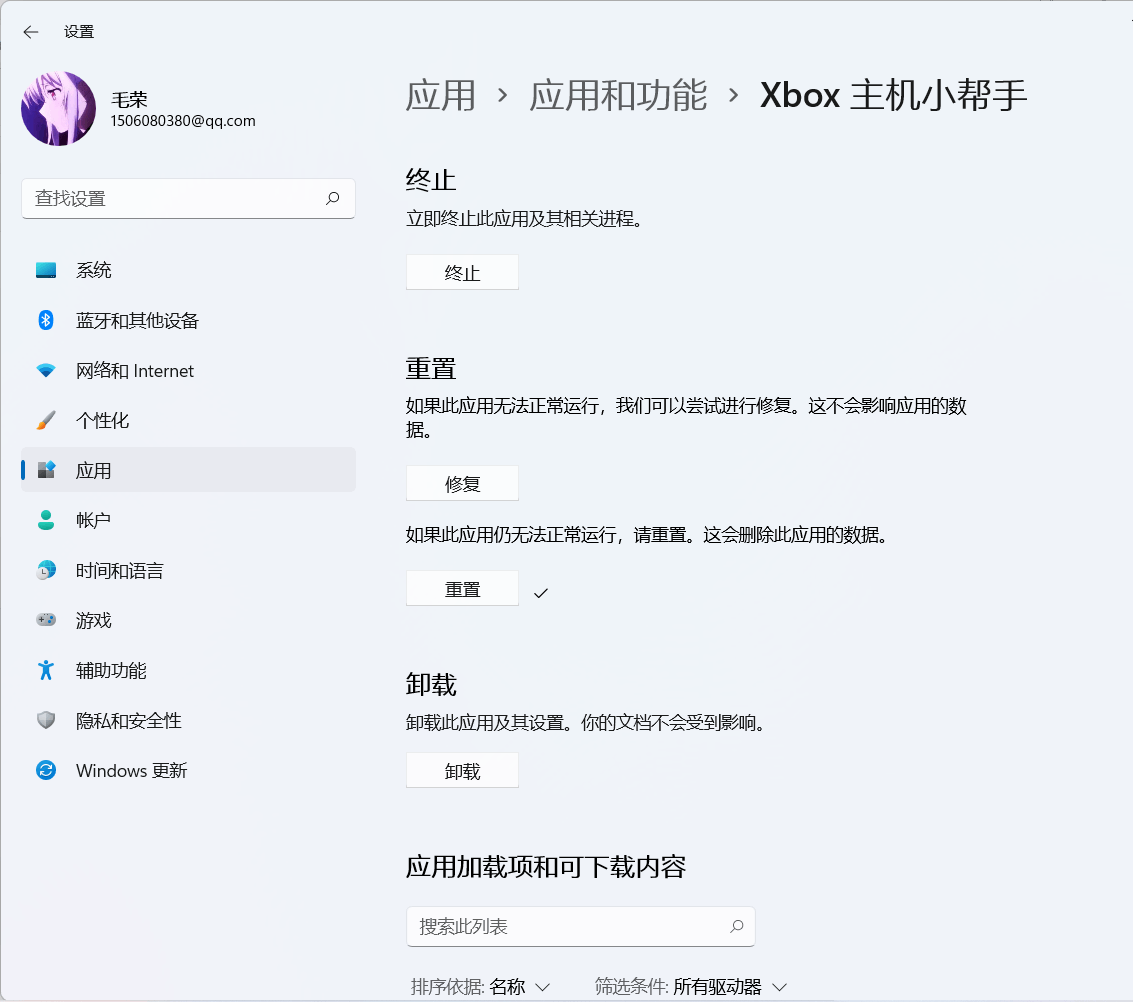This screenshot has height=1002, width=1133.
Task: Open 时间和语言 settings
Action: (x=188, y=570)
